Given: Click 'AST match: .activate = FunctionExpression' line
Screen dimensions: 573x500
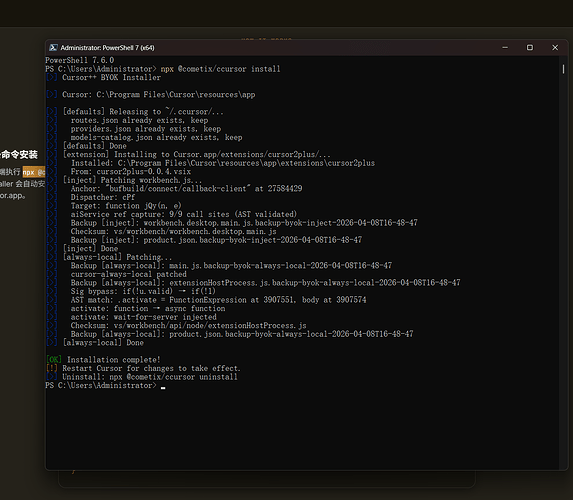Looking at the screenshot, I should (x=219, y=300).
